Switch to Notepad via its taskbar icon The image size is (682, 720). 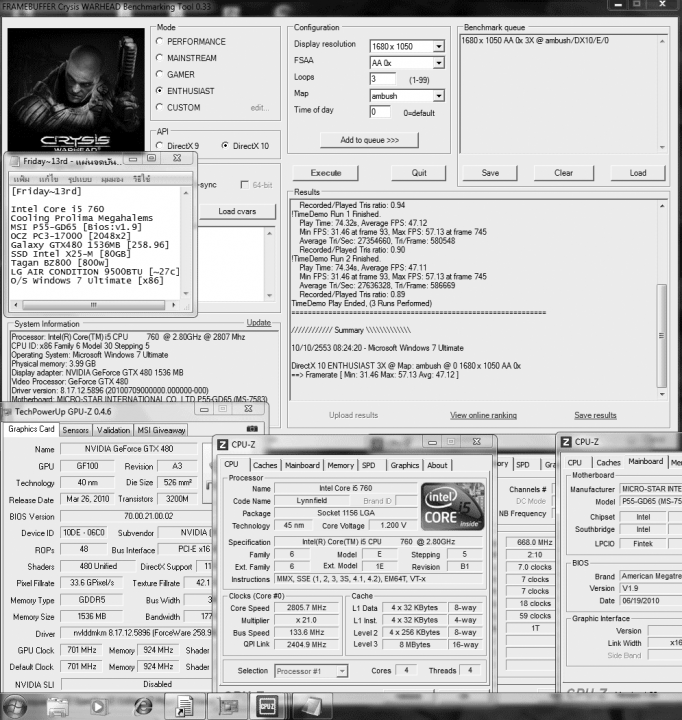(x=311, y=706)
